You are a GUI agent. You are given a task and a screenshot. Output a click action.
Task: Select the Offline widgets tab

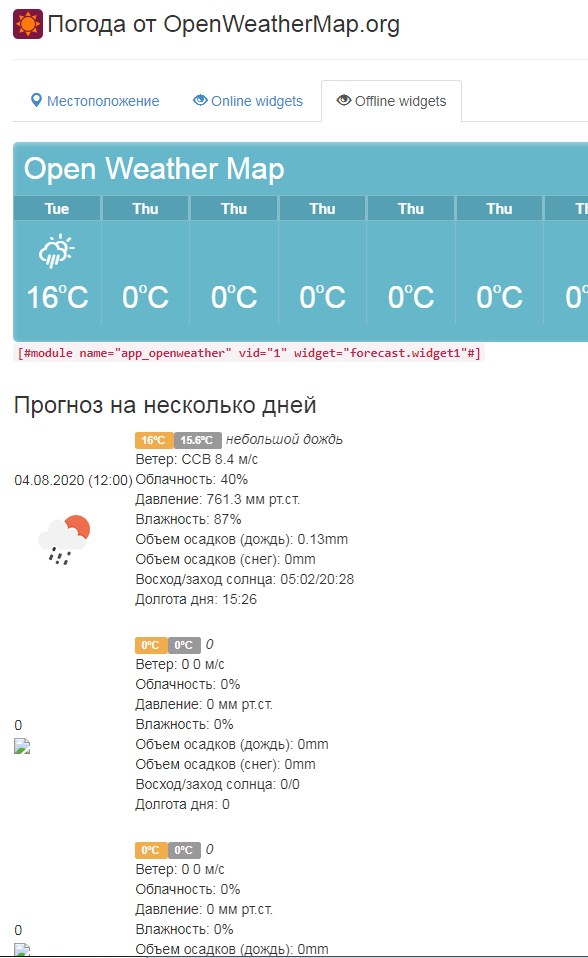pyautogui.click(x=391, y=101)
